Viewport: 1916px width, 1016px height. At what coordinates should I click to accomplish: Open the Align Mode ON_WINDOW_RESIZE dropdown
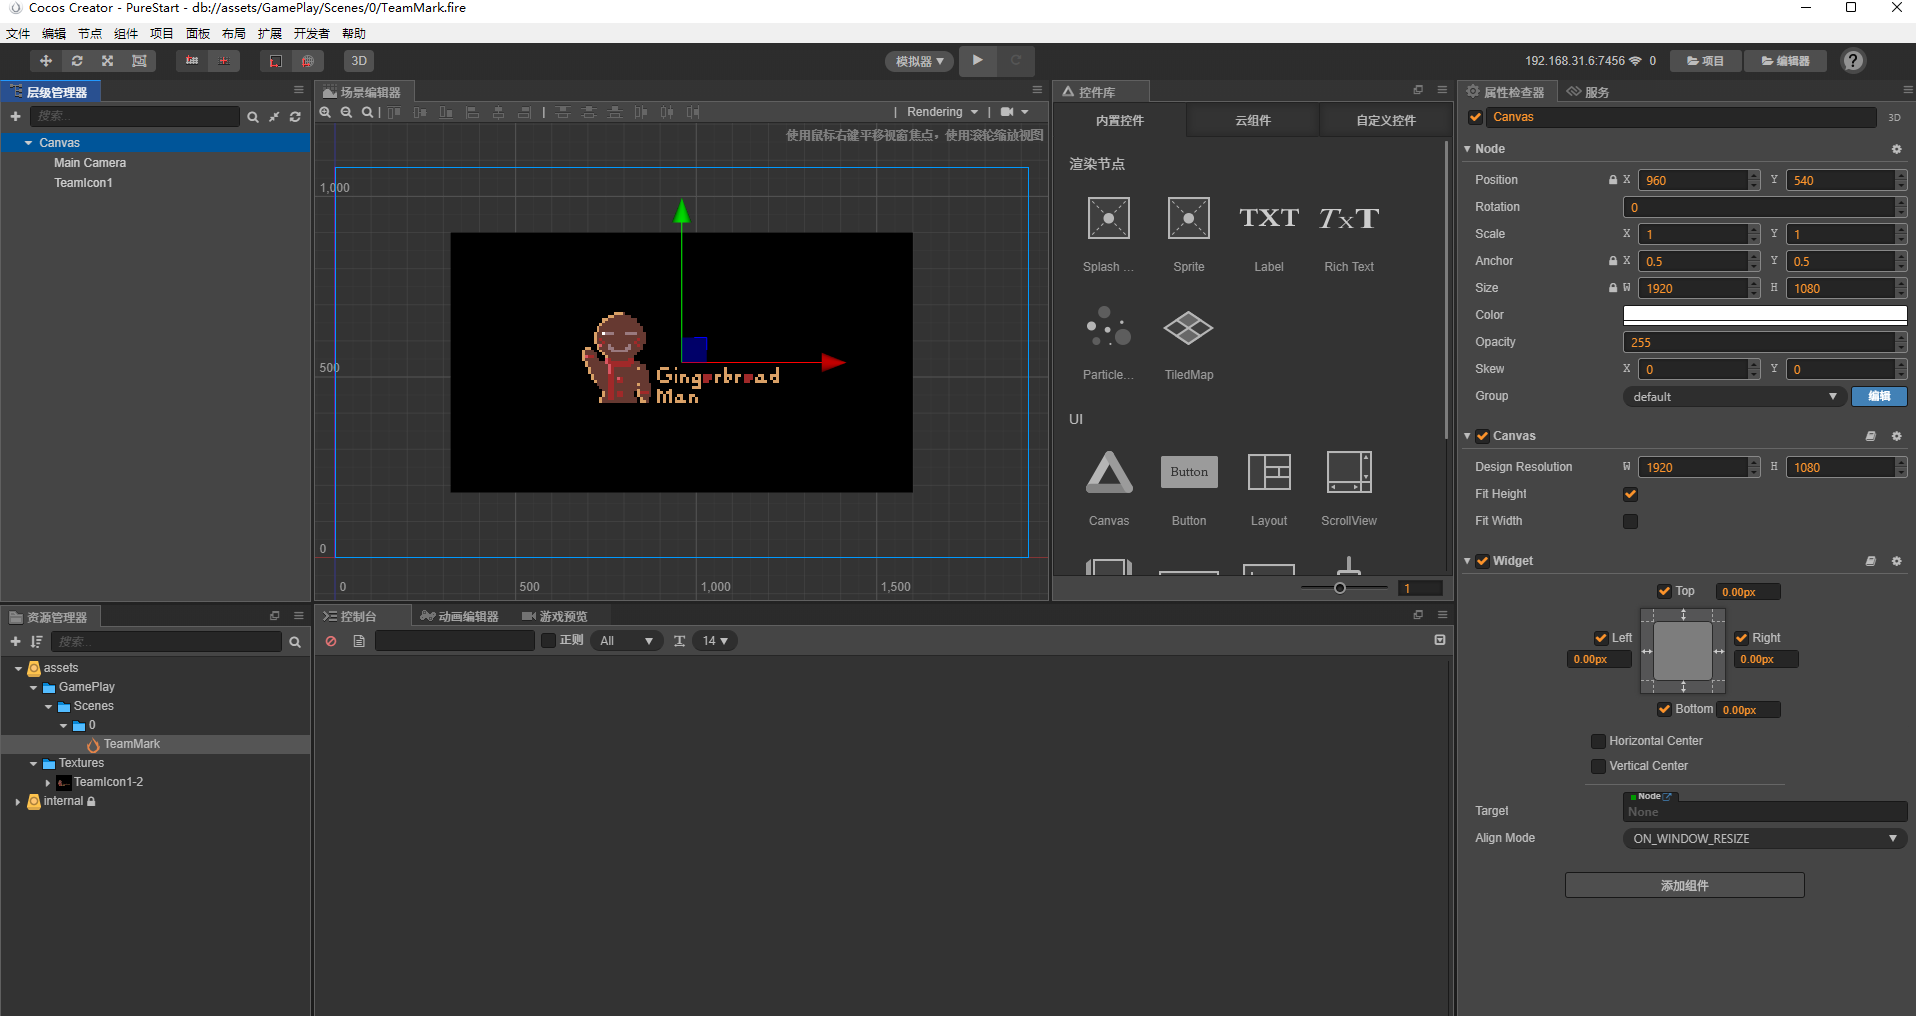pos(1764,838)
